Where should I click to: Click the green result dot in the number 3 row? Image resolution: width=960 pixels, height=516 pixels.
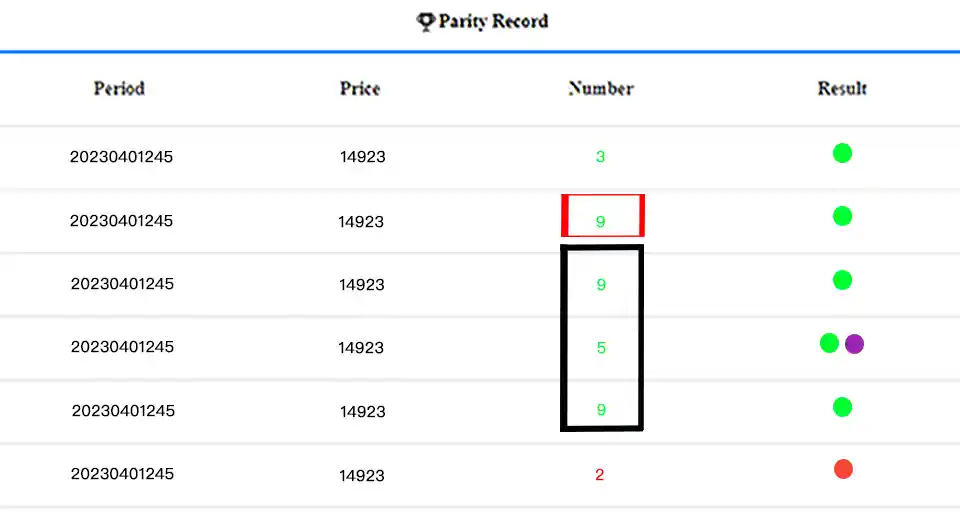point(842,153)
